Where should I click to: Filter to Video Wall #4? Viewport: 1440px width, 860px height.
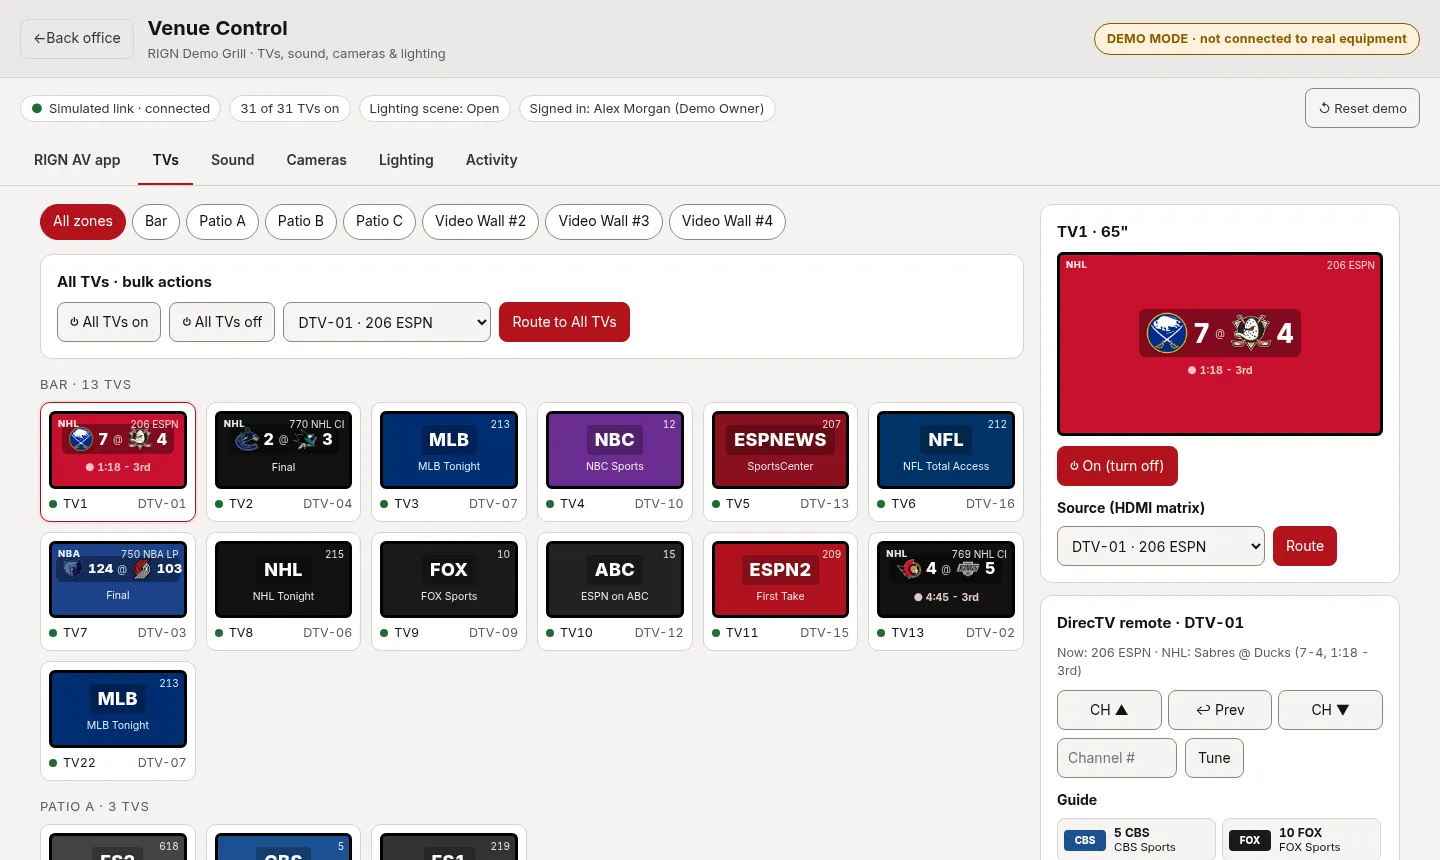[727, 221]
